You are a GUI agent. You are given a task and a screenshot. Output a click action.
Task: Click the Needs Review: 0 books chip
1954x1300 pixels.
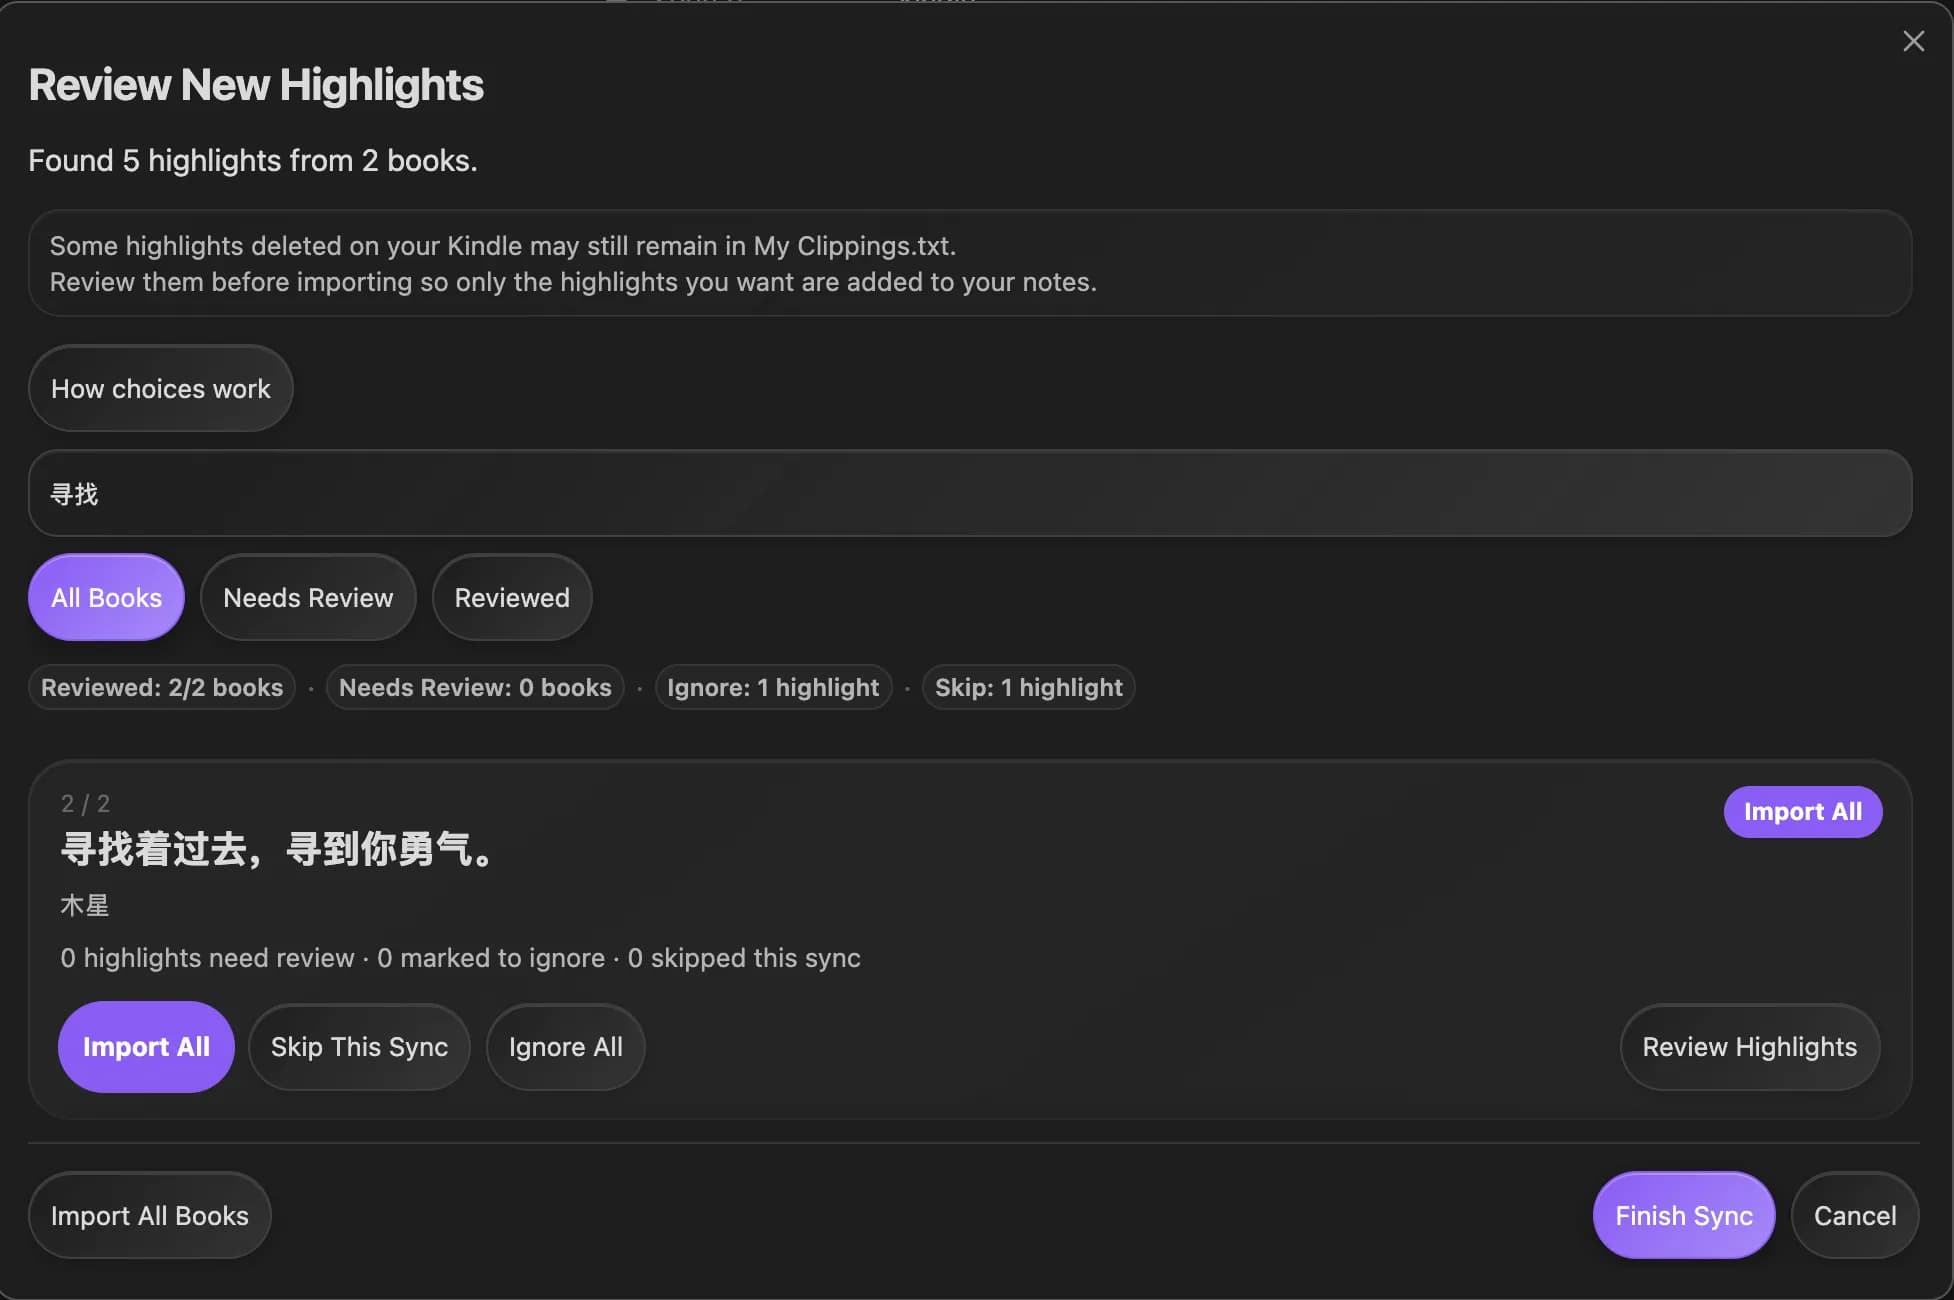click(x=475, y=687)
